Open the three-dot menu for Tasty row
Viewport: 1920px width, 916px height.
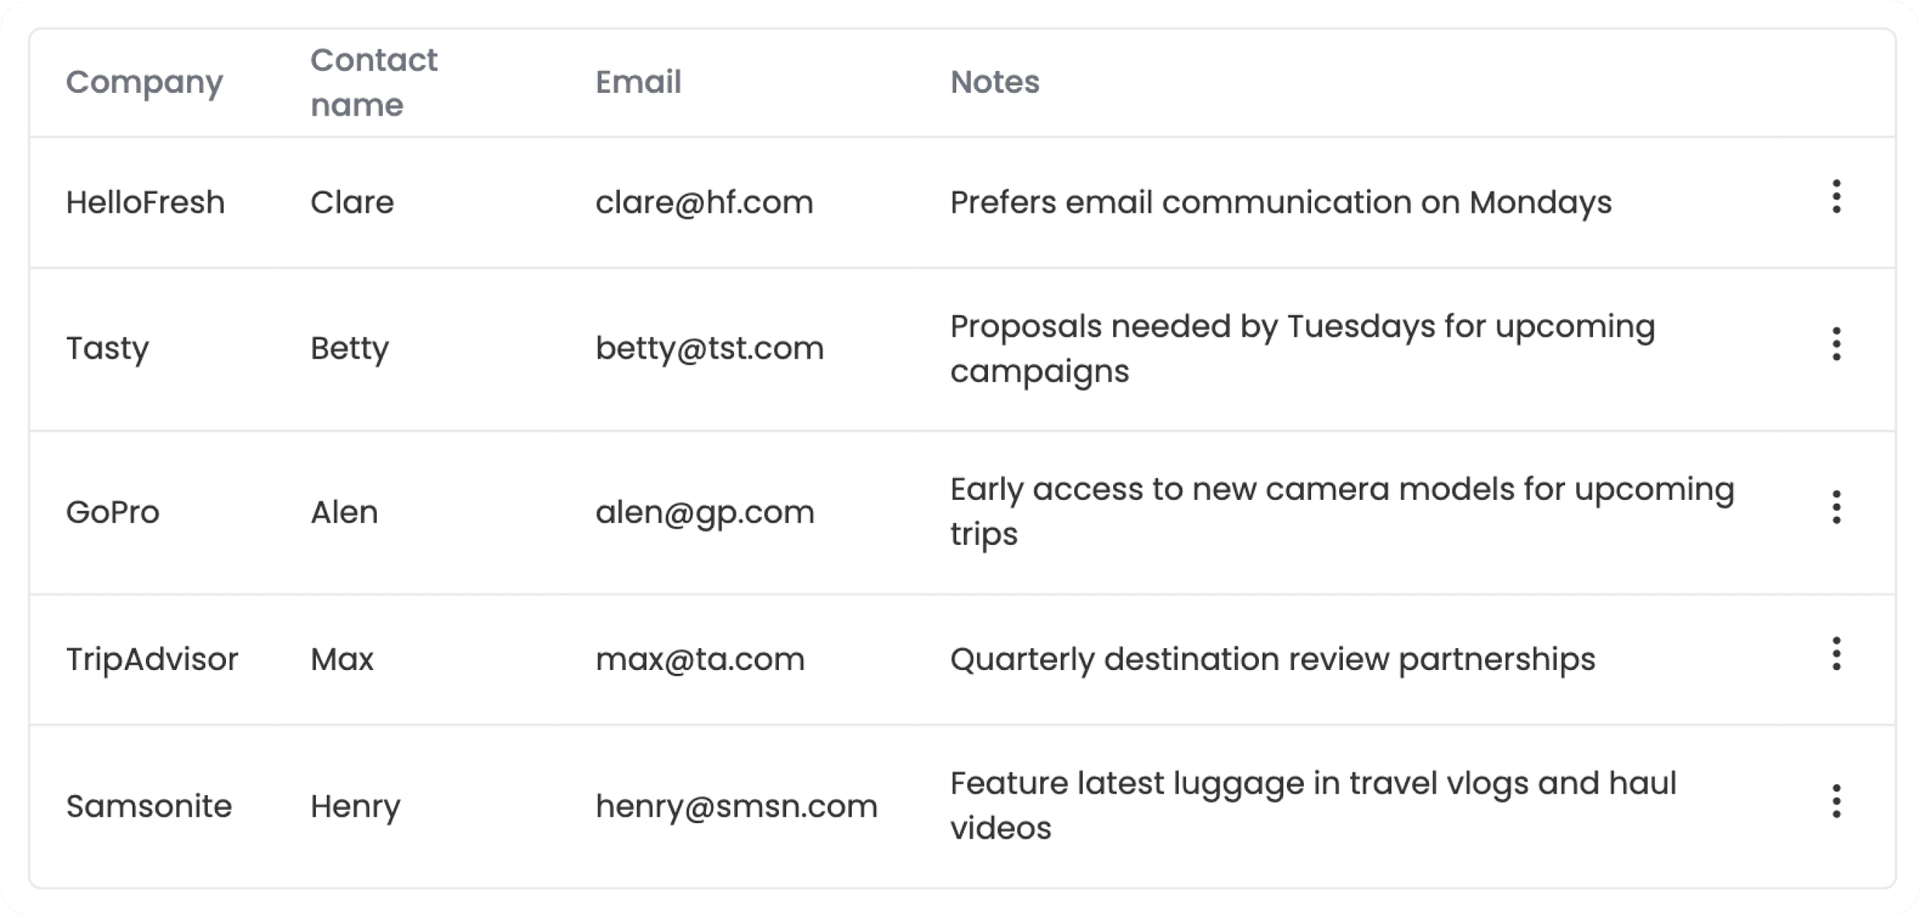(1836, 344)
